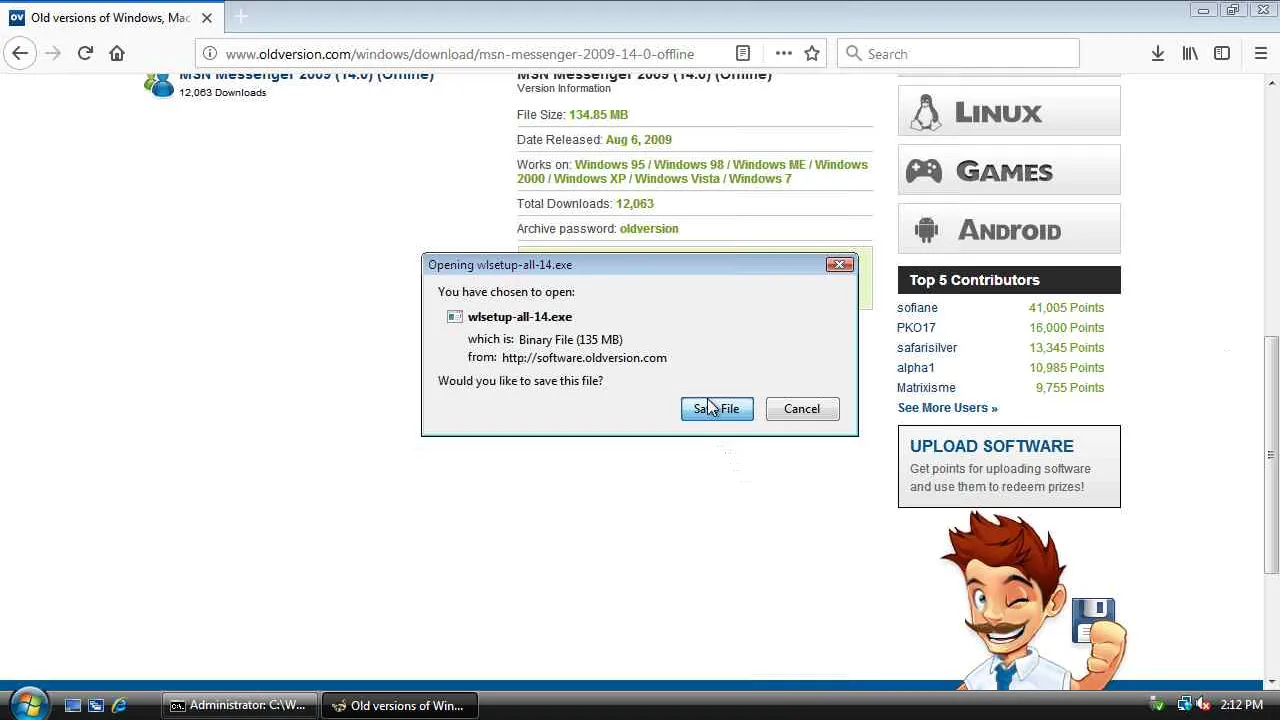Click Switch between windows quick launch icon
The height and width of the screenshot is (720, 1280).
pos(96,706)
